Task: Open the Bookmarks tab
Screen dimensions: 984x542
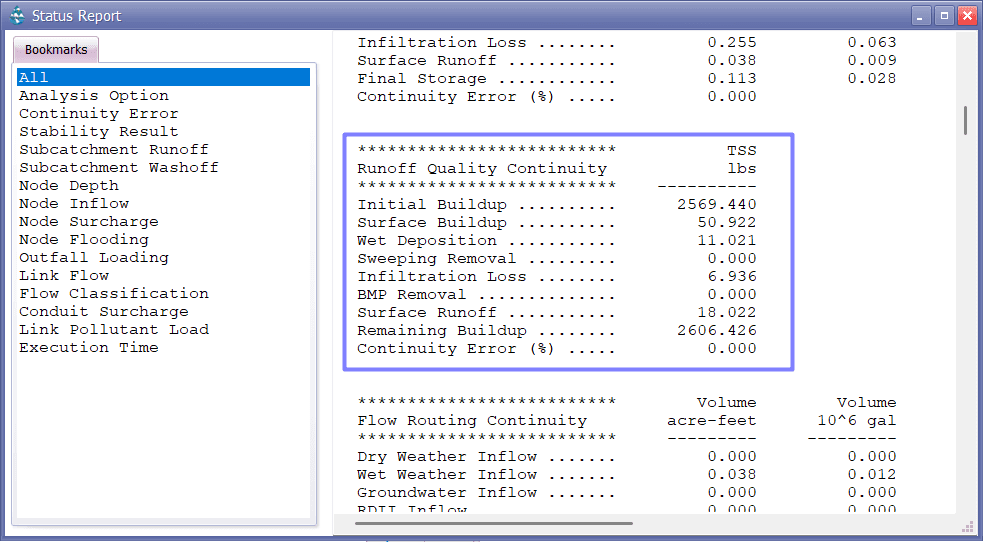Action: (x=56, y=50)
